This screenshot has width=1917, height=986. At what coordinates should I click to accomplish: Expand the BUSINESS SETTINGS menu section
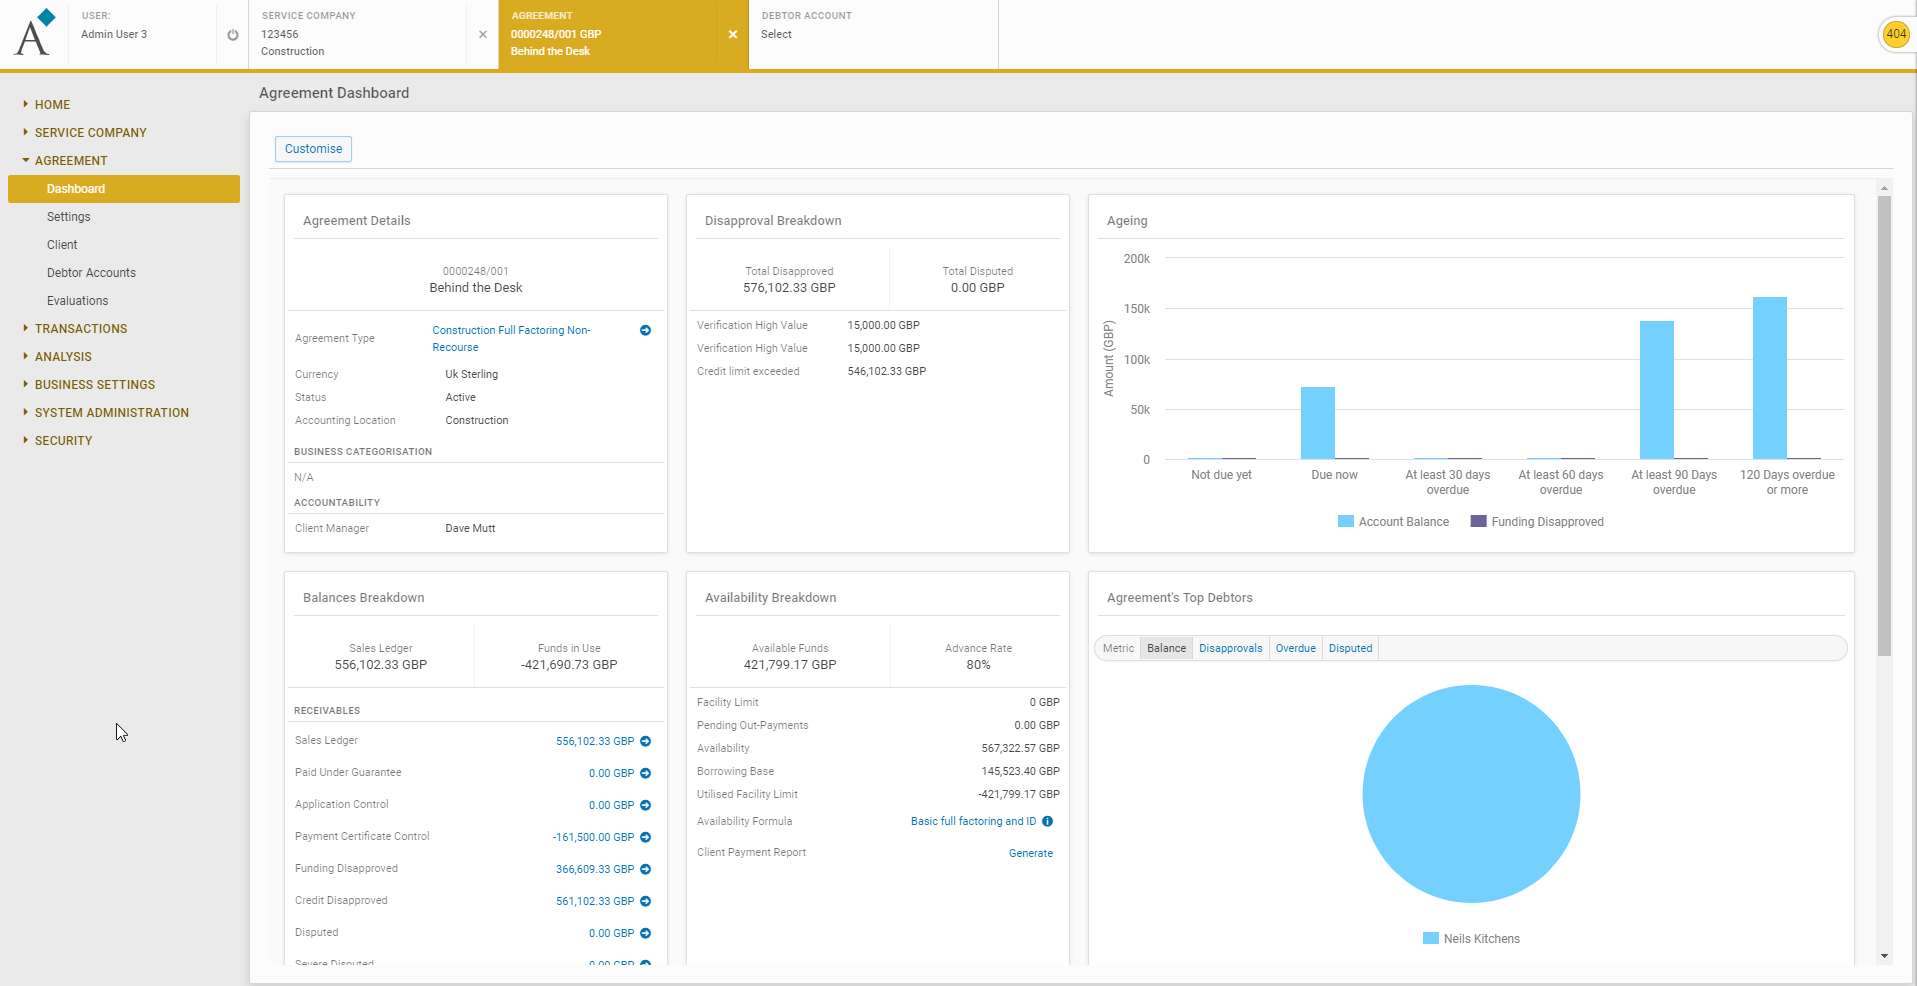point(94,384)
